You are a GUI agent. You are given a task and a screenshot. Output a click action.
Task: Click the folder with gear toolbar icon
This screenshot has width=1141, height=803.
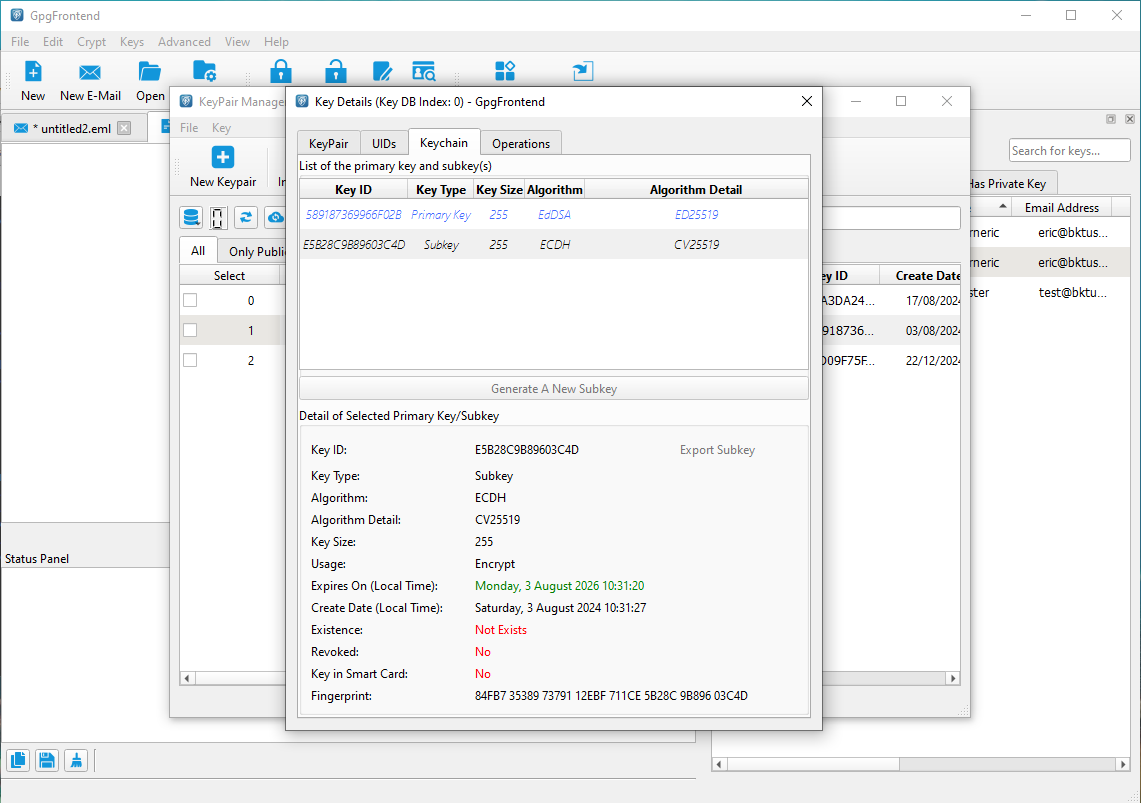(x=204, y=71)
